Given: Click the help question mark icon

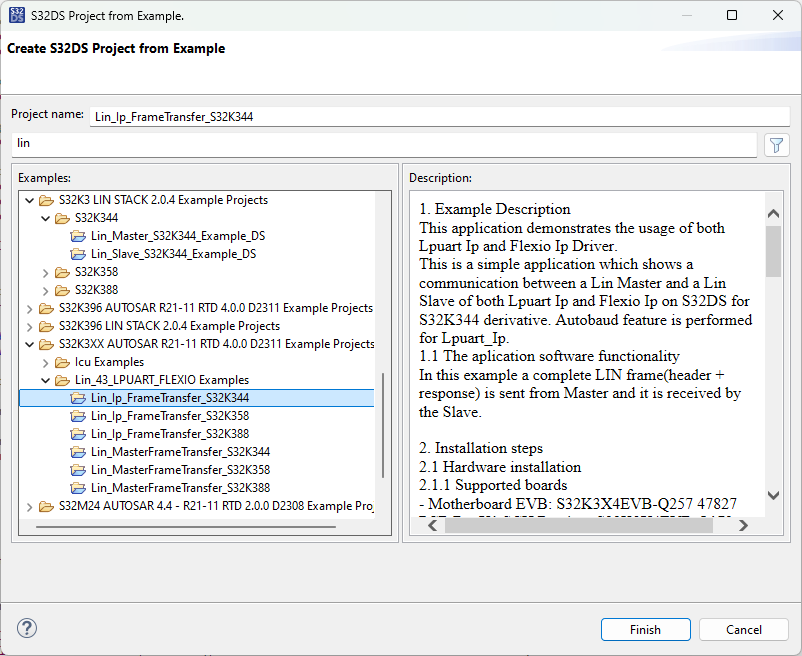Looking at the screenshot, I should (26, 628).
